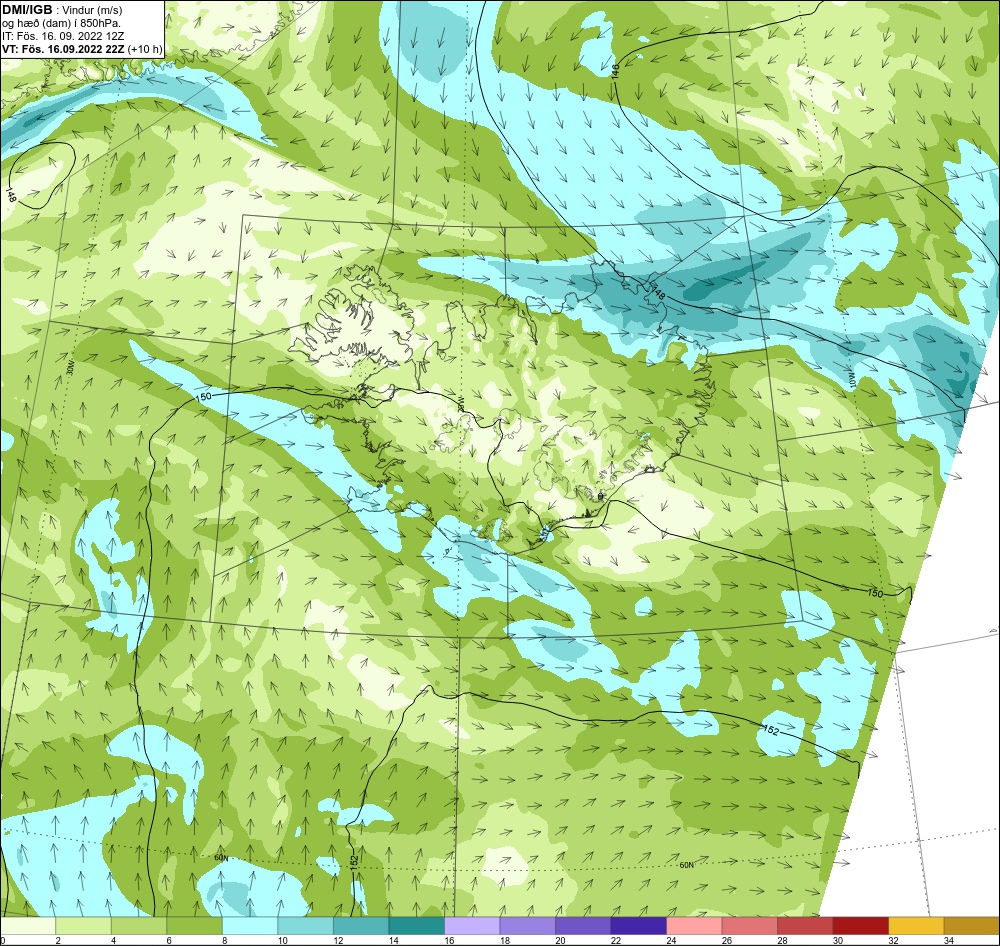1000x946 pixels.
Task: Click the 6–8 m/s green legend swatch
Action: 195,925
